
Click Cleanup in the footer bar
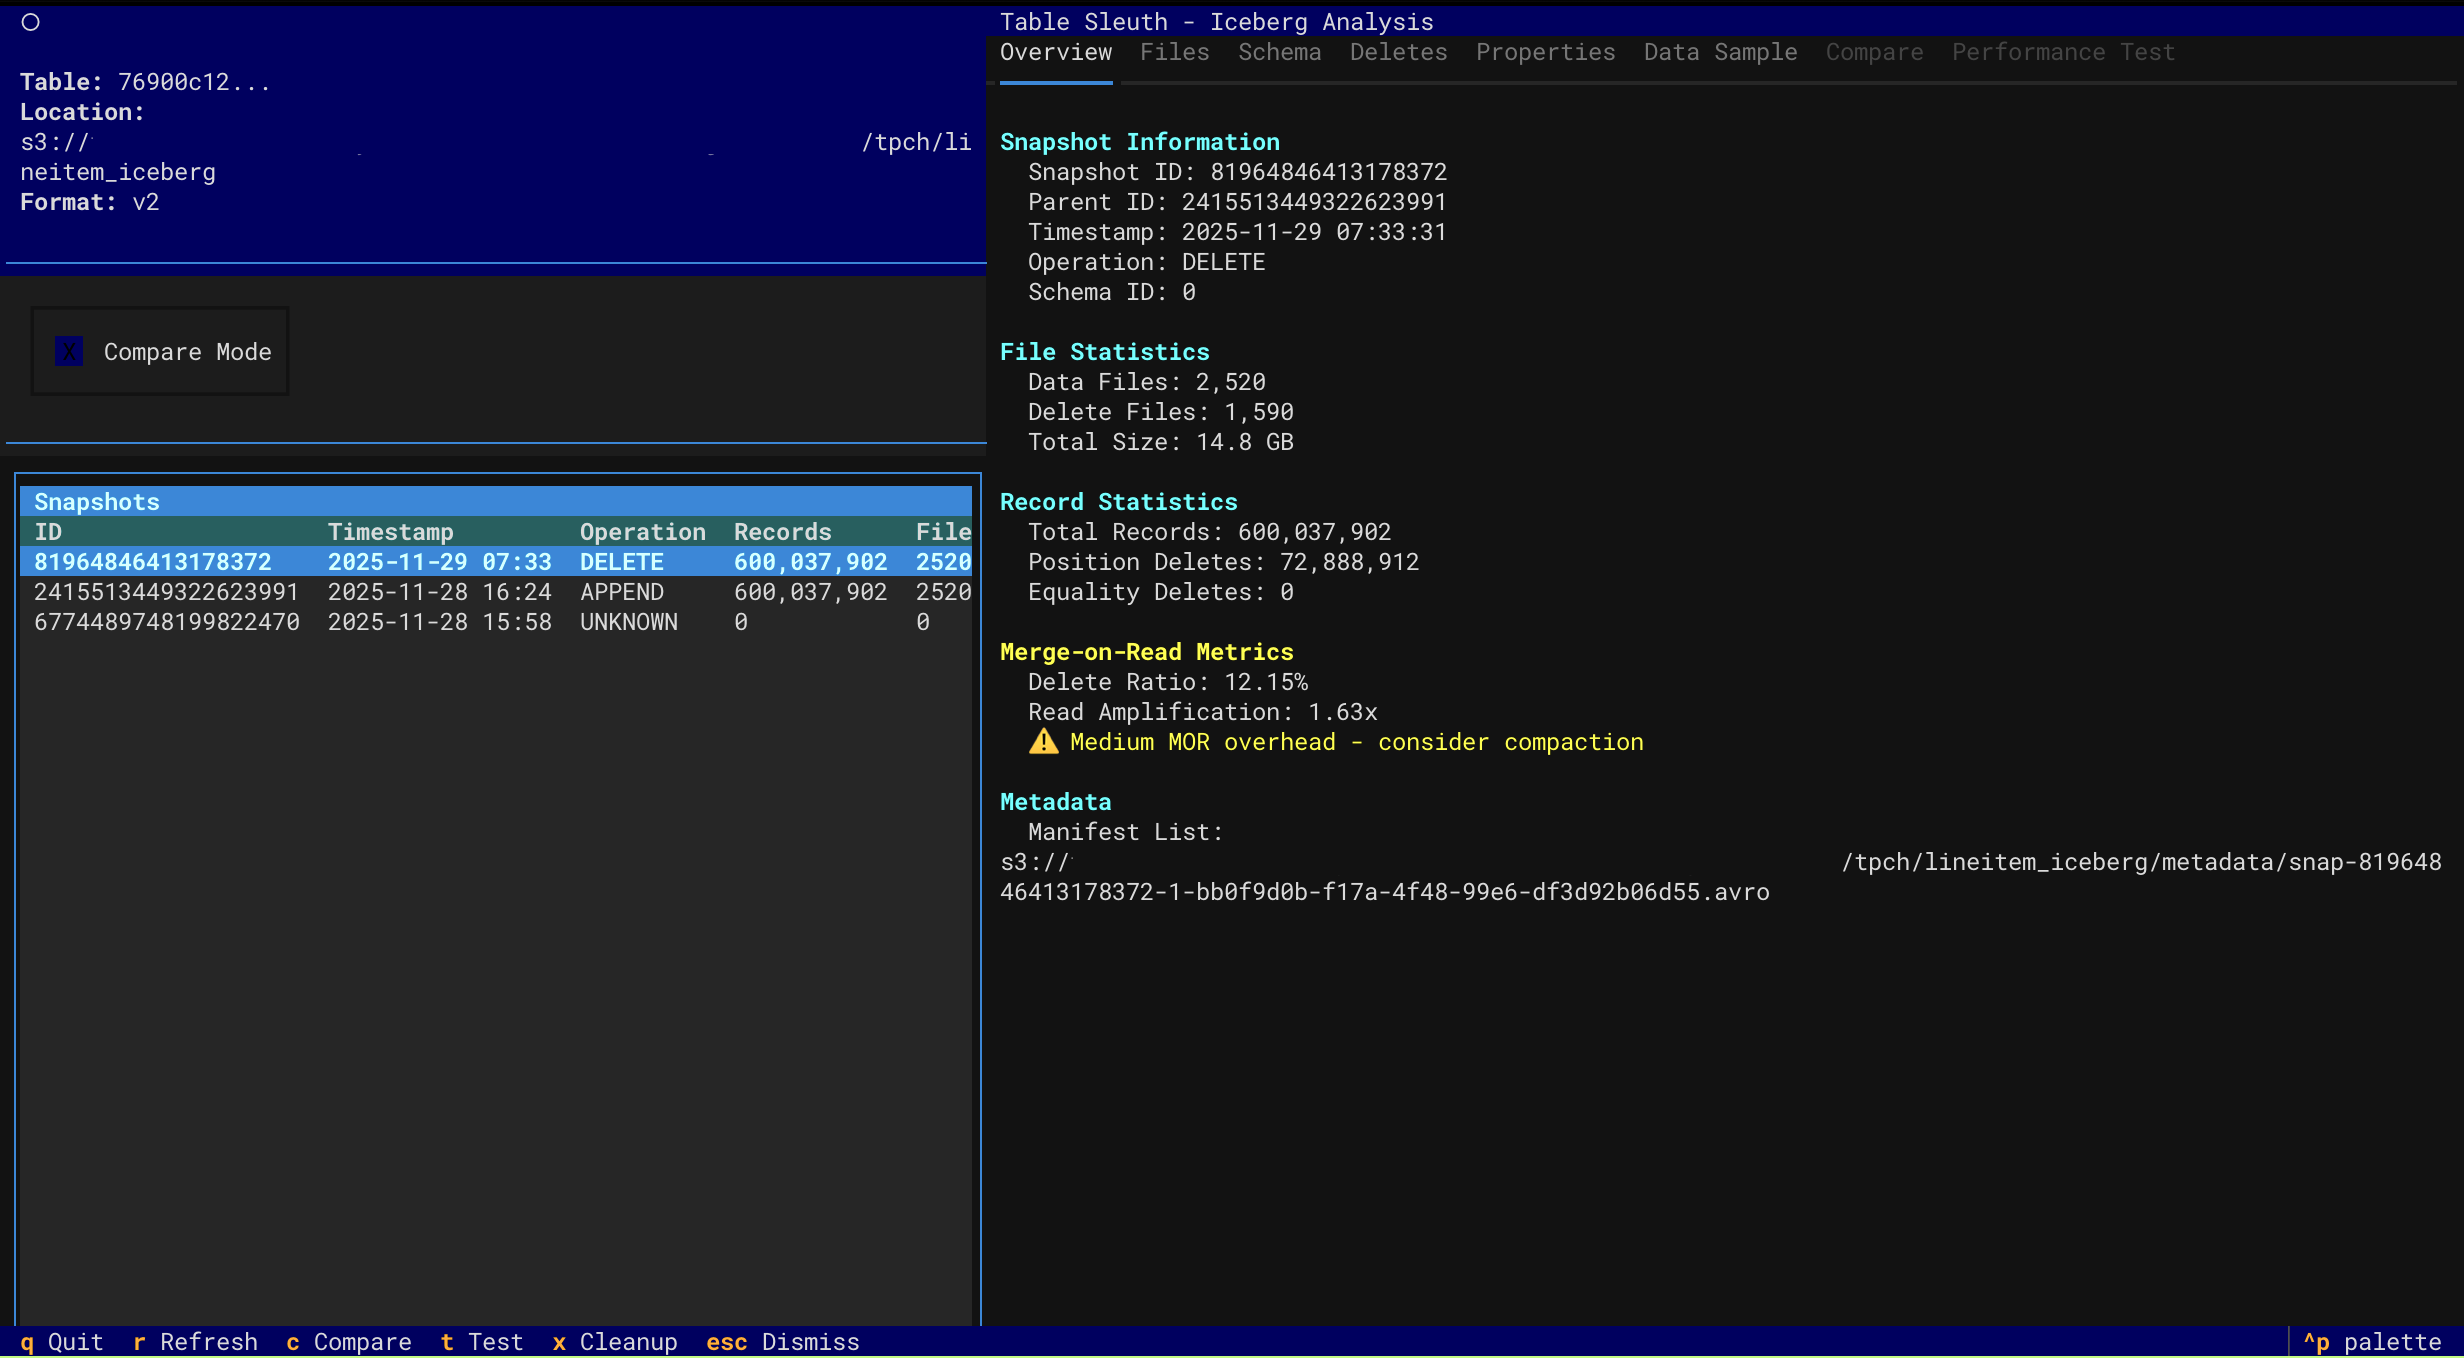click(615, 1342)
